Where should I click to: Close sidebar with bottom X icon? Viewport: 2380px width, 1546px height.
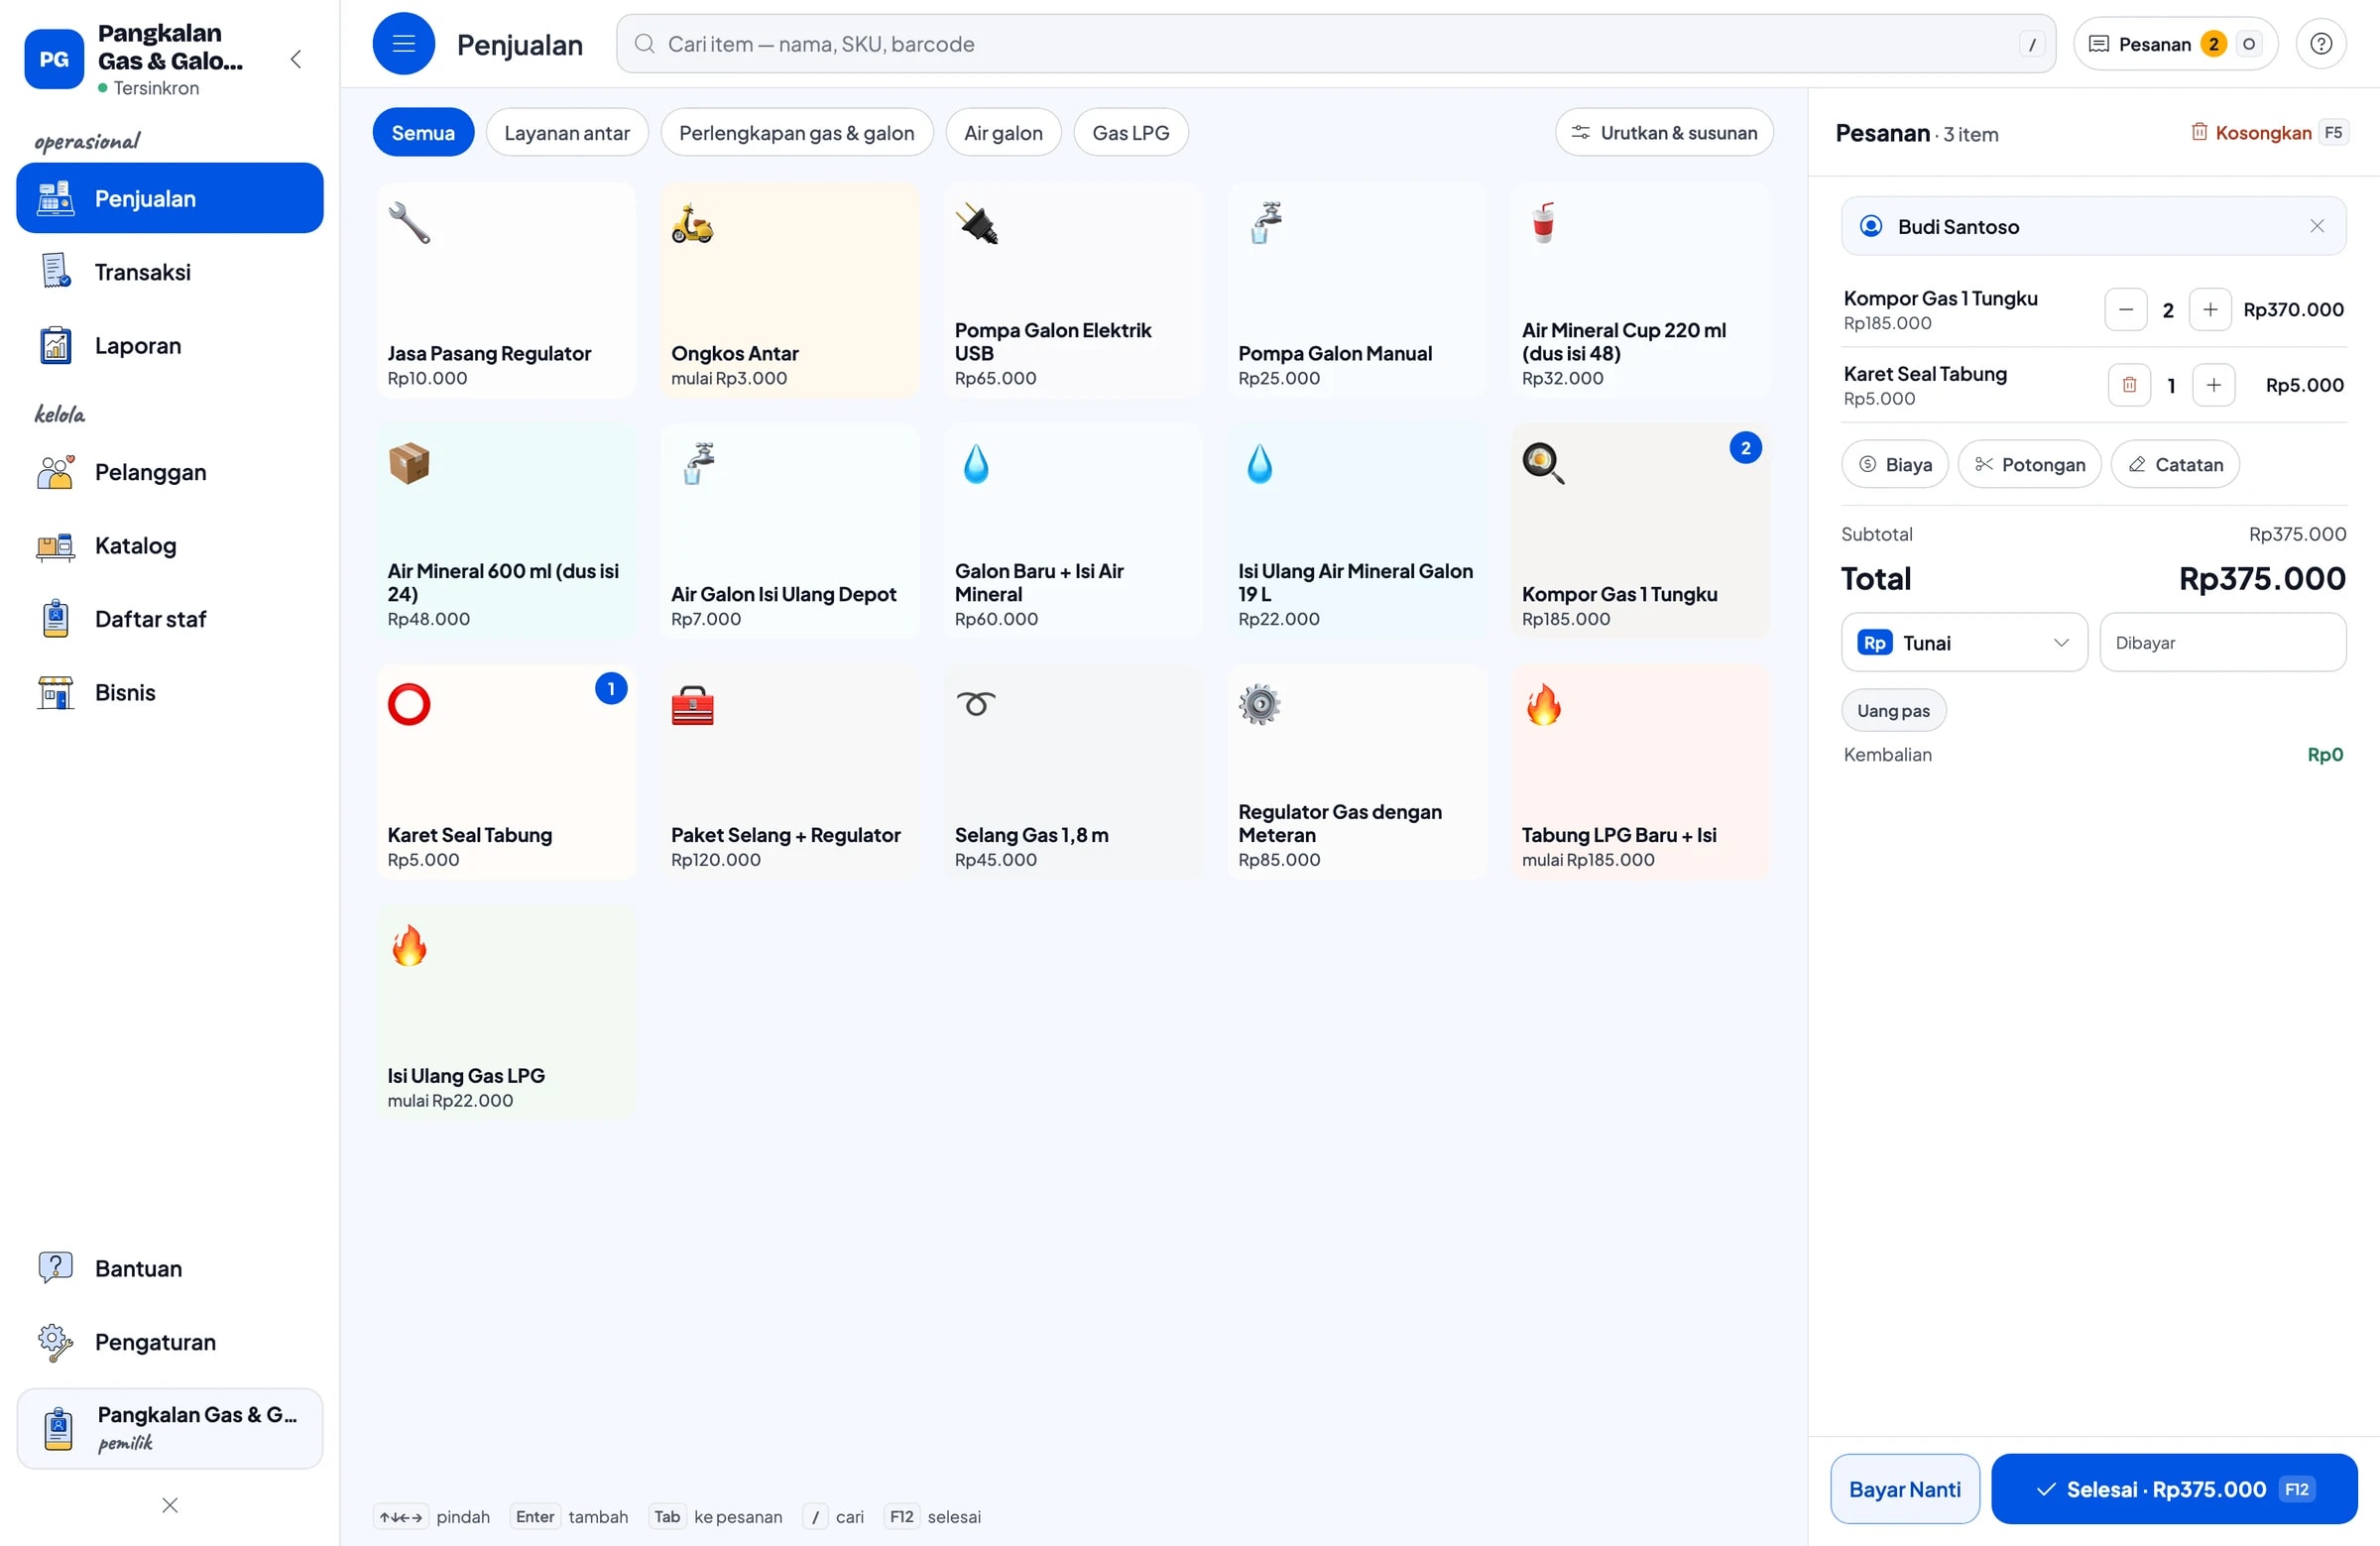[170, 1505]
